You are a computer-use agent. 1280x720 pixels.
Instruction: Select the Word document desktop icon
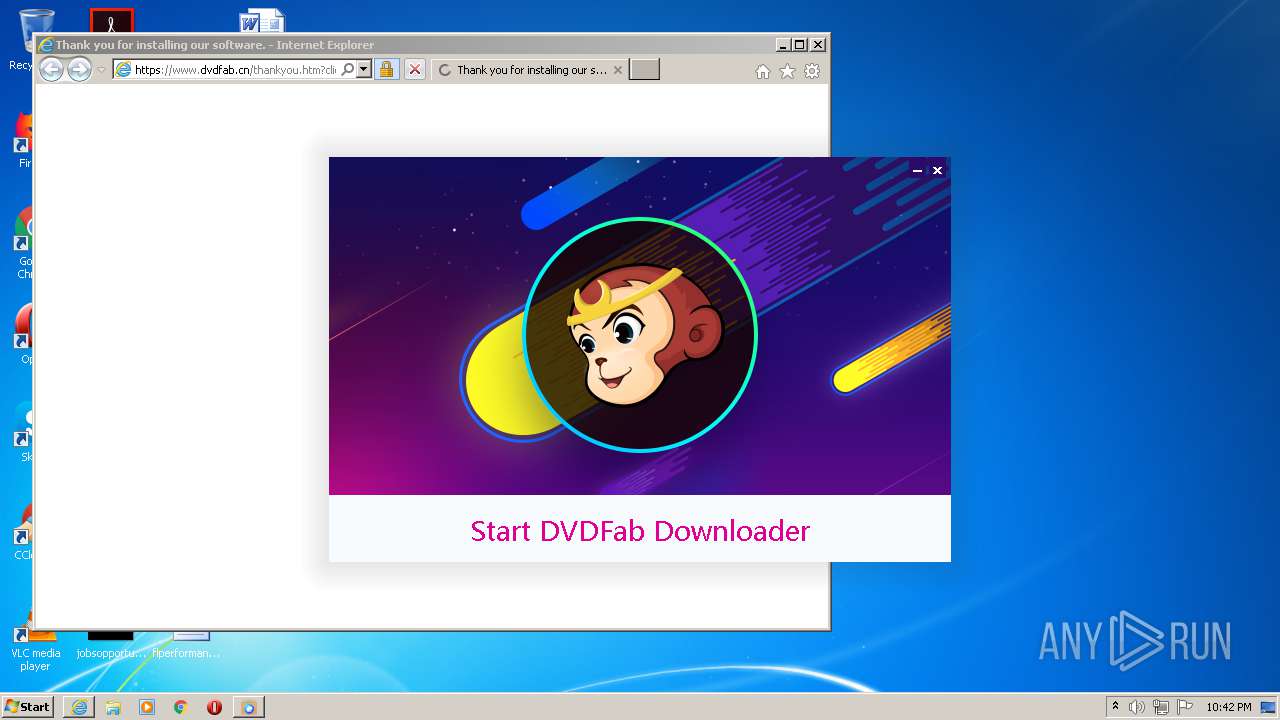(x=262, y=21)
